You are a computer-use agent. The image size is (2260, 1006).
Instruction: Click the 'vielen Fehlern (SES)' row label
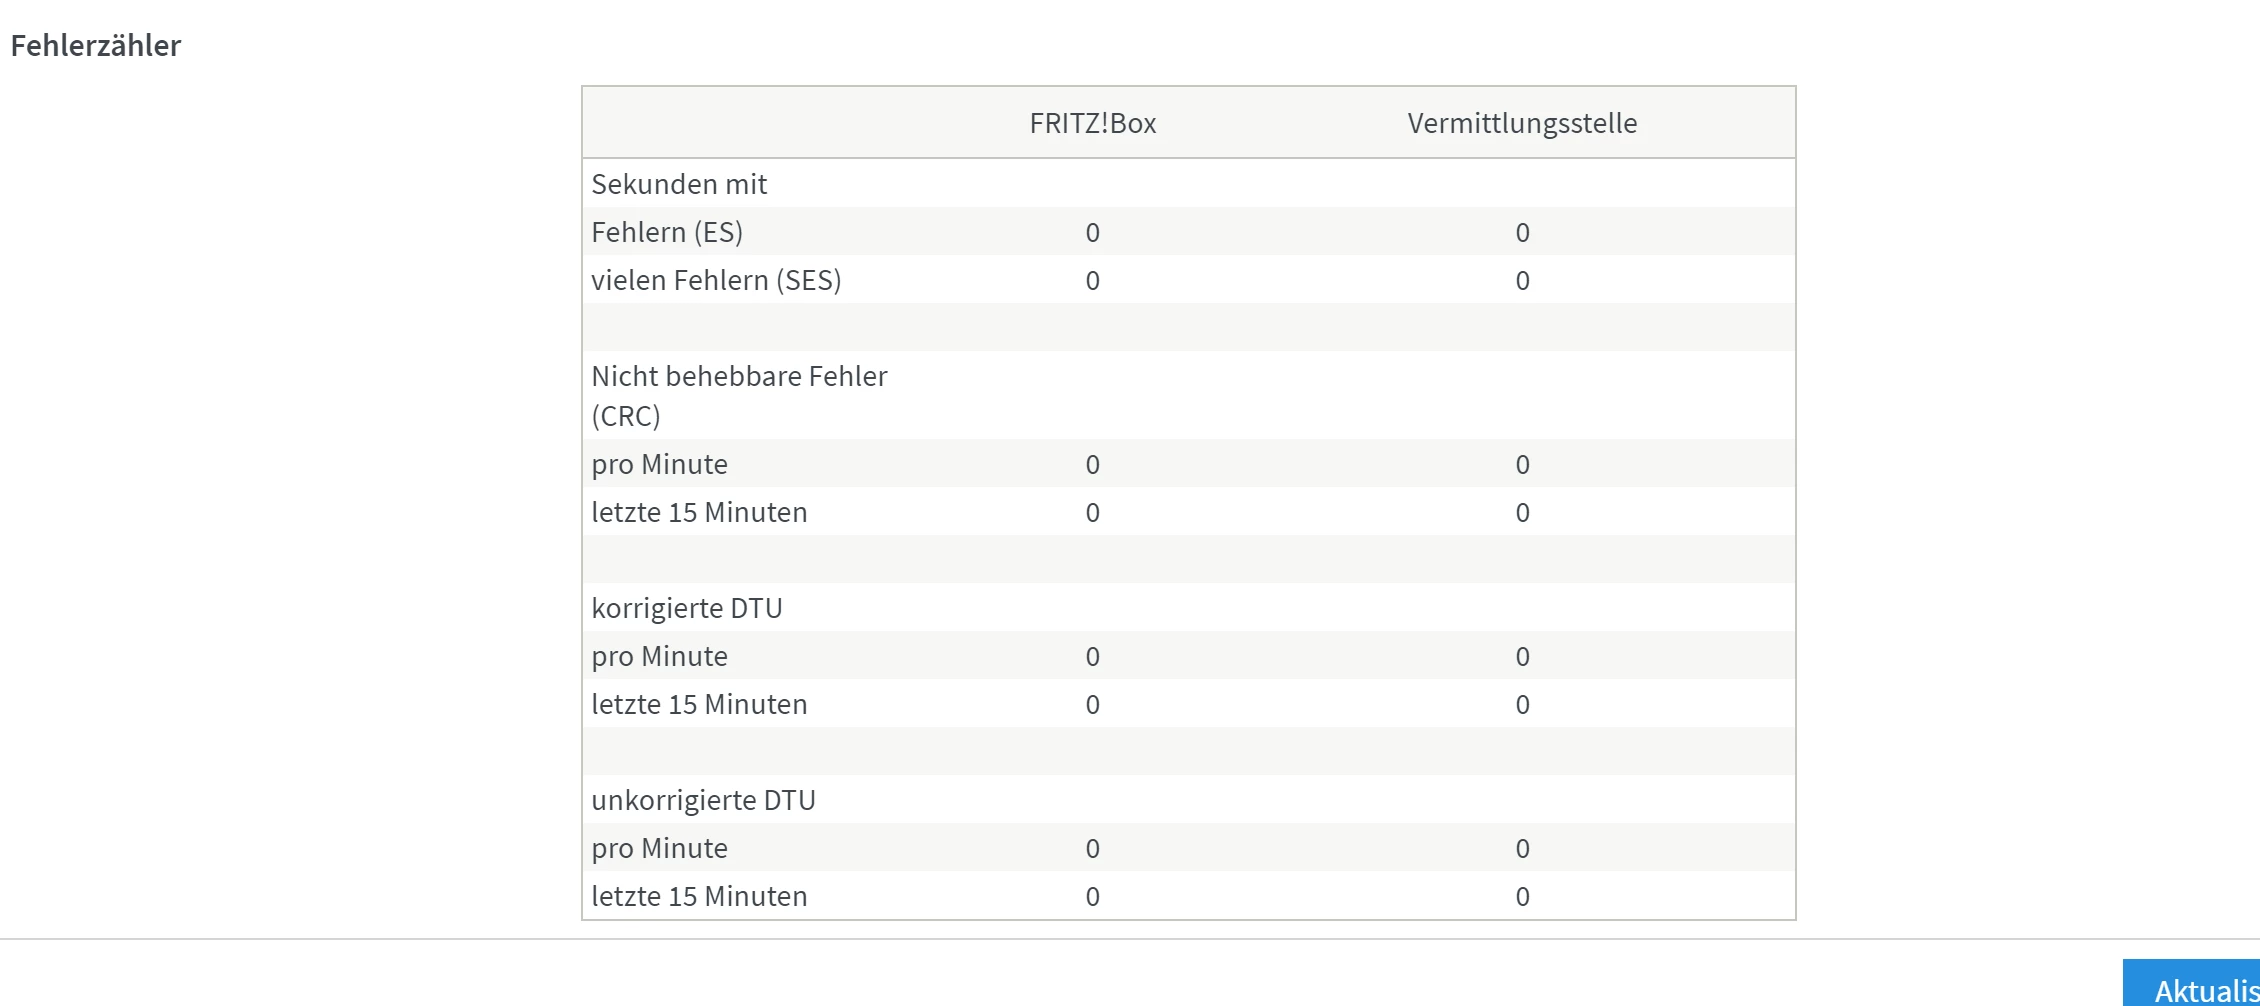coord(716,280)
